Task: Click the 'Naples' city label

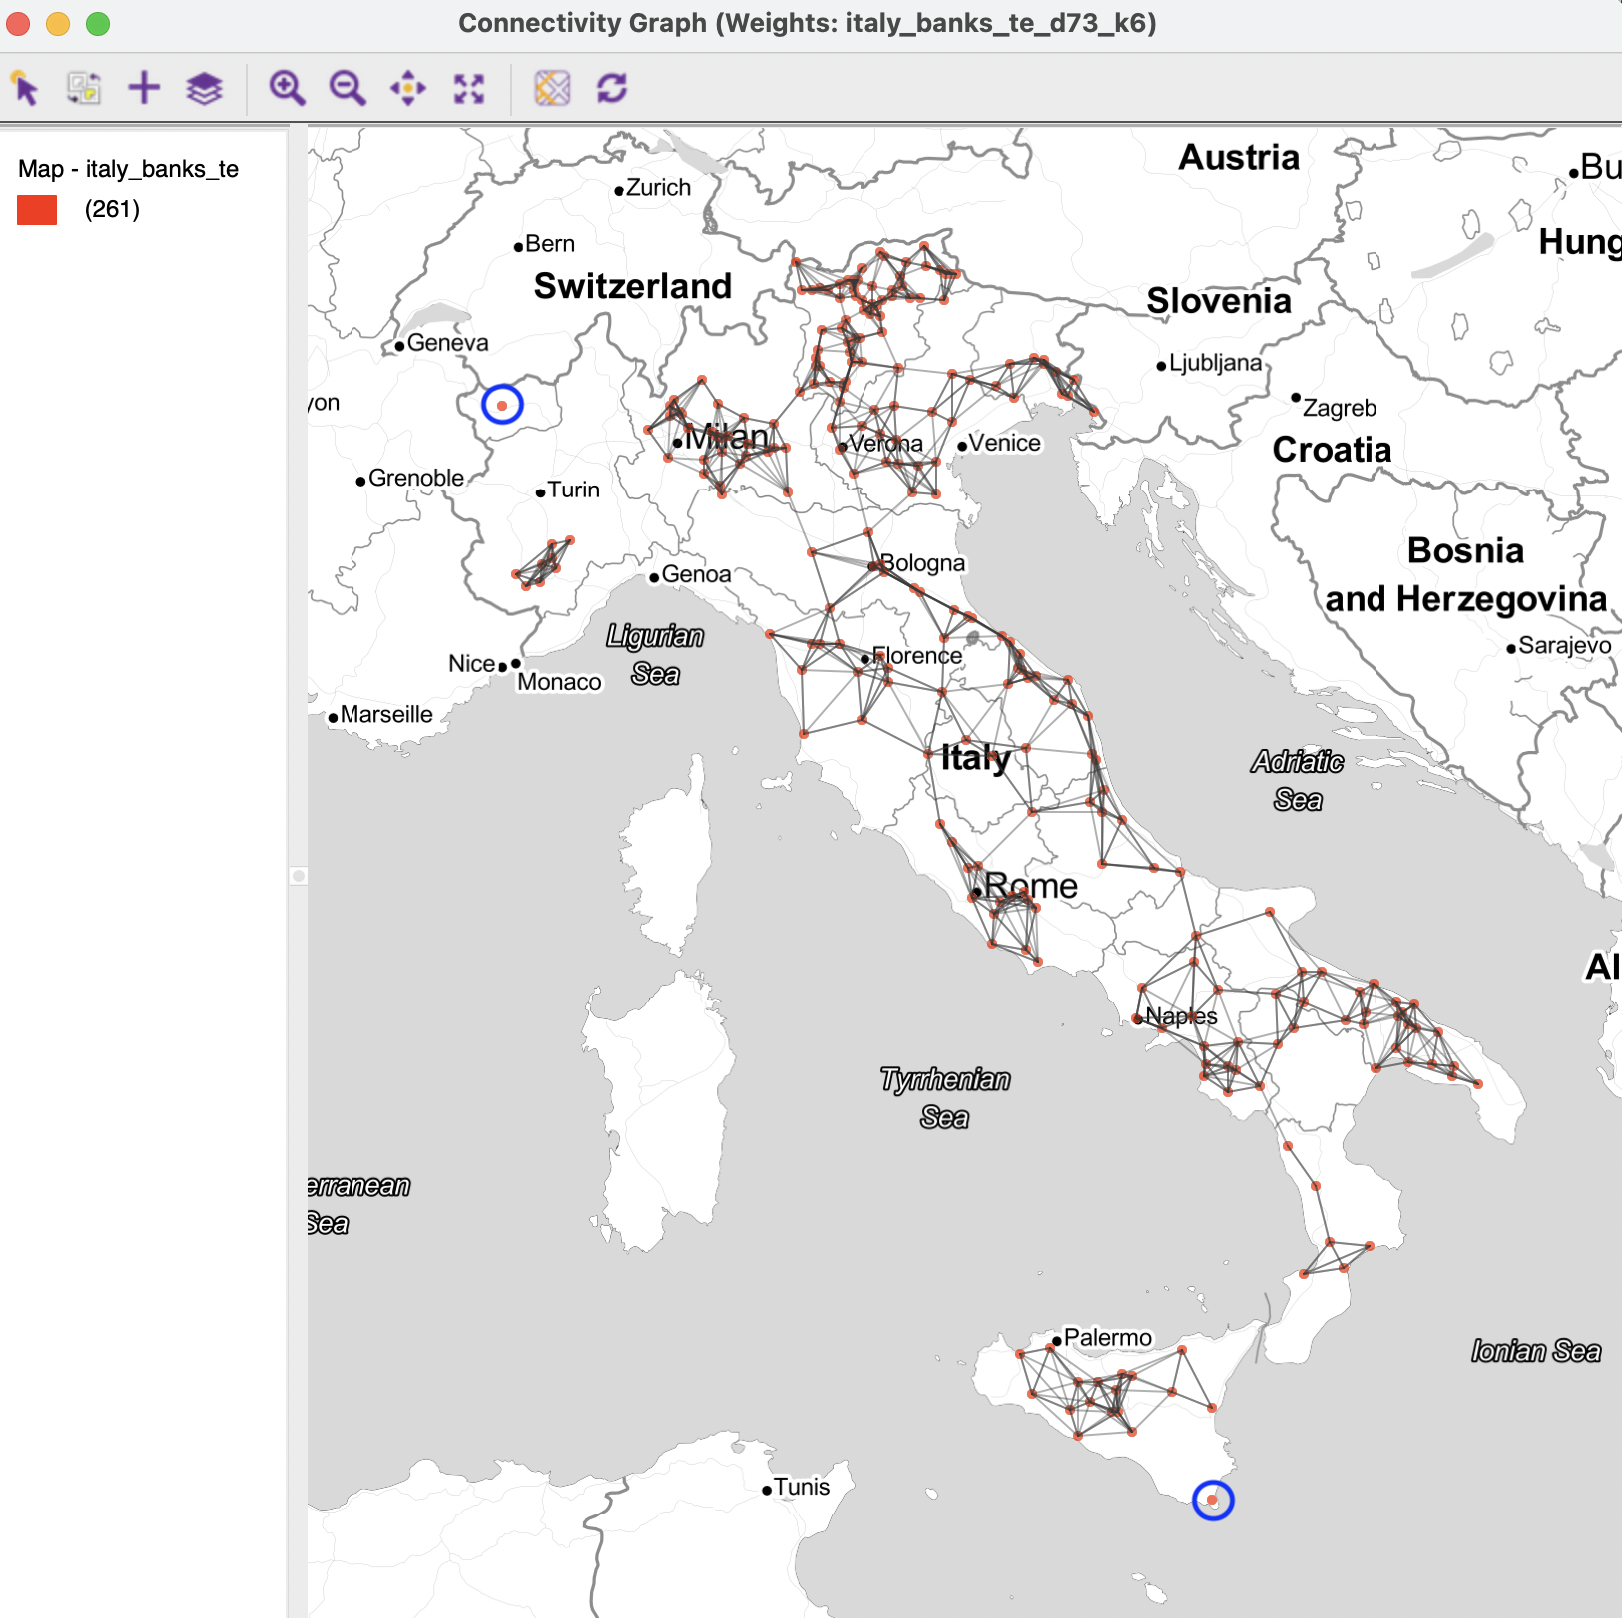Action: coord(1181,1016)
